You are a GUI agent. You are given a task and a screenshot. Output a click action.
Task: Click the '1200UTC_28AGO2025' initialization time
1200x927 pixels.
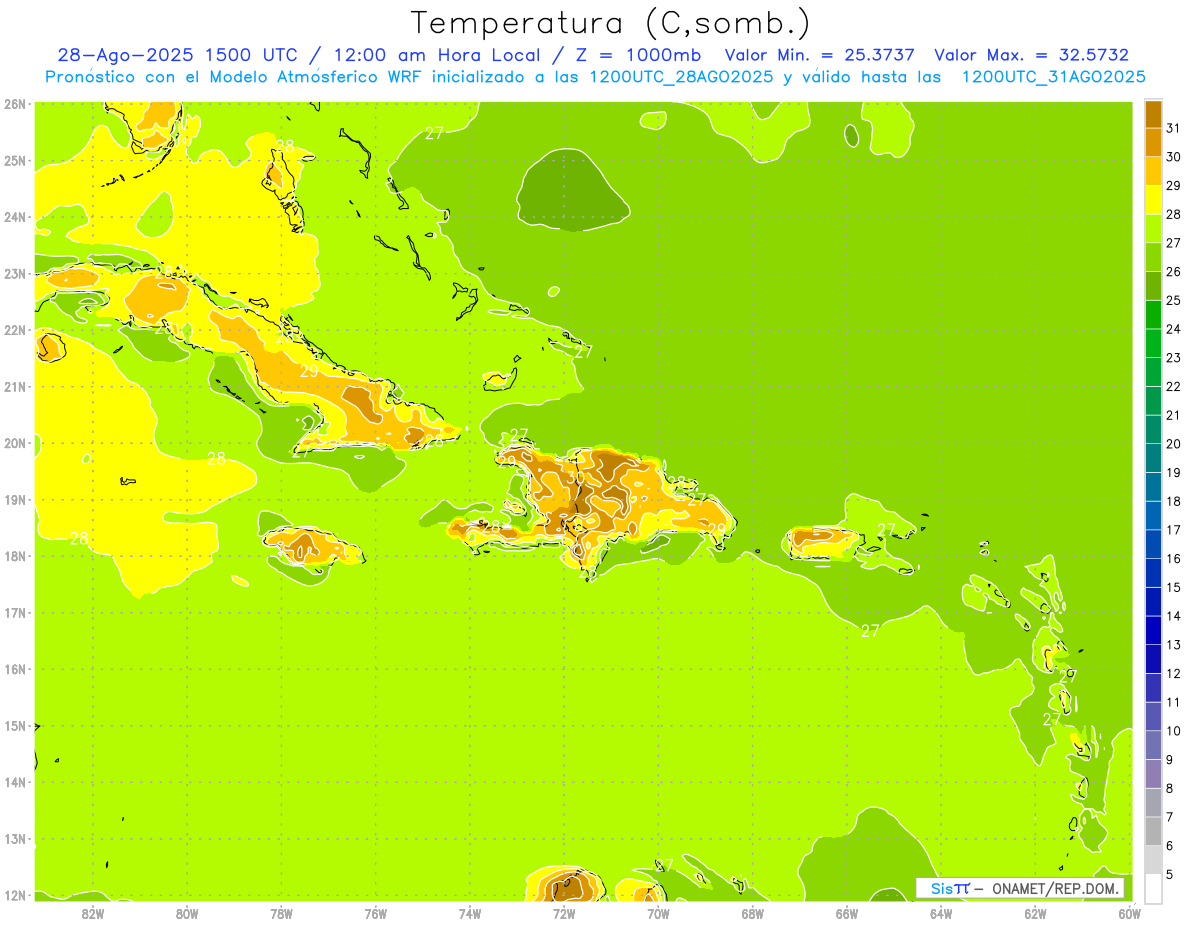(x=680, y=77)
